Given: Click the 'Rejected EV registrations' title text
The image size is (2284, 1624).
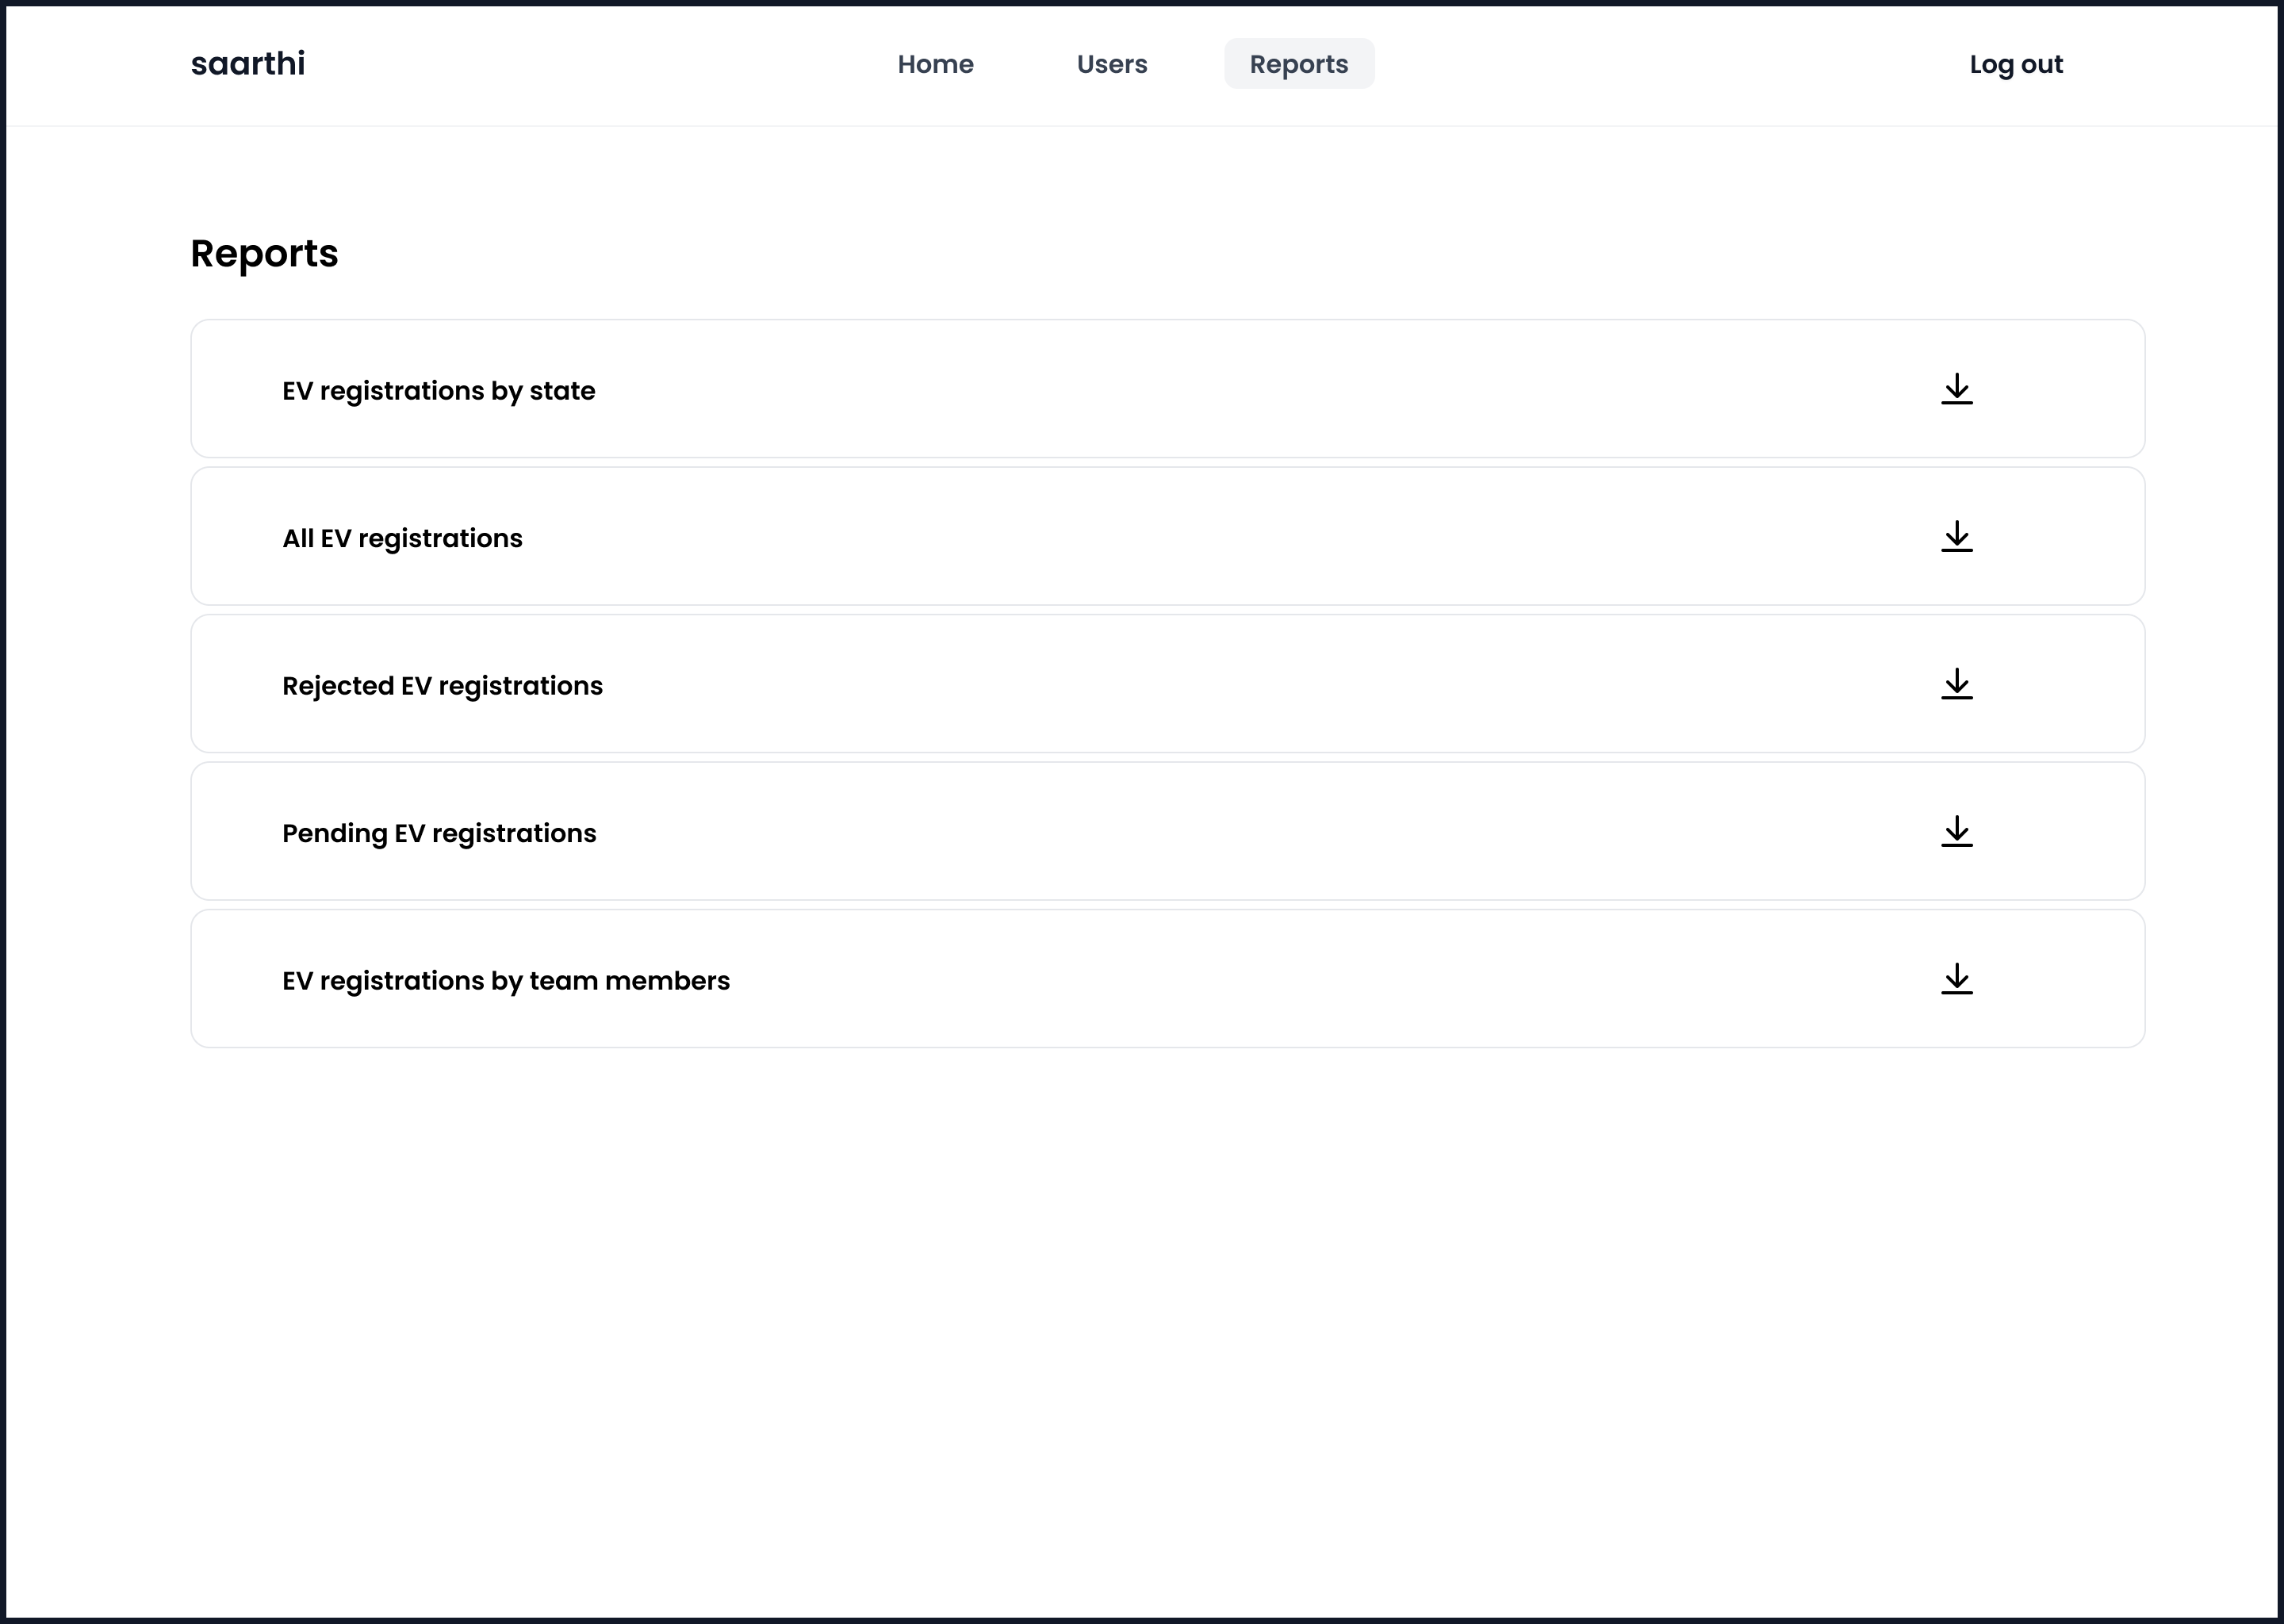Looking at the screenshot, I should (x=442, y=686).
